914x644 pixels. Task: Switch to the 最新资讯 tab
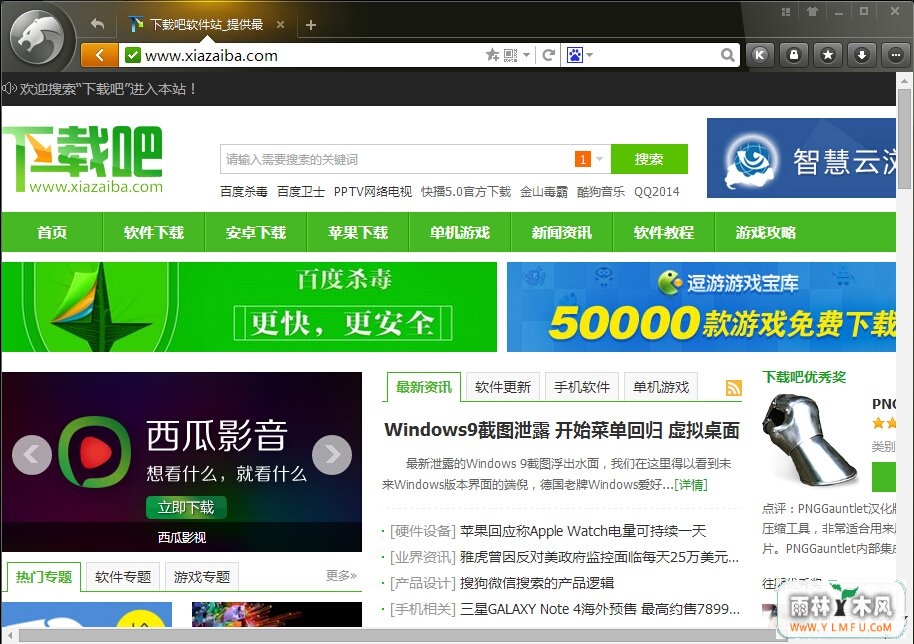pyautogui.click(x=424, y=387)
